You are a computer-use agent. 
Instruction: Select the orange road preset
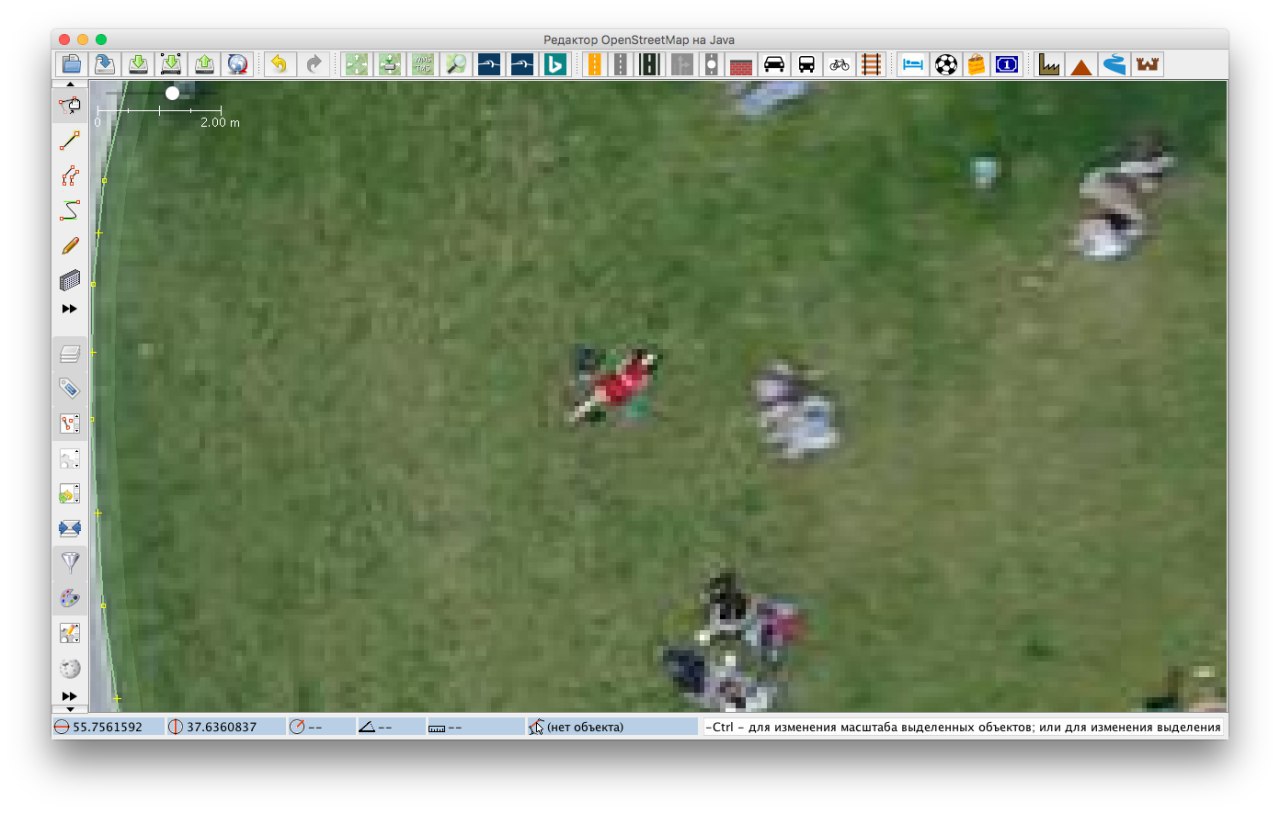tap(594, 64)
